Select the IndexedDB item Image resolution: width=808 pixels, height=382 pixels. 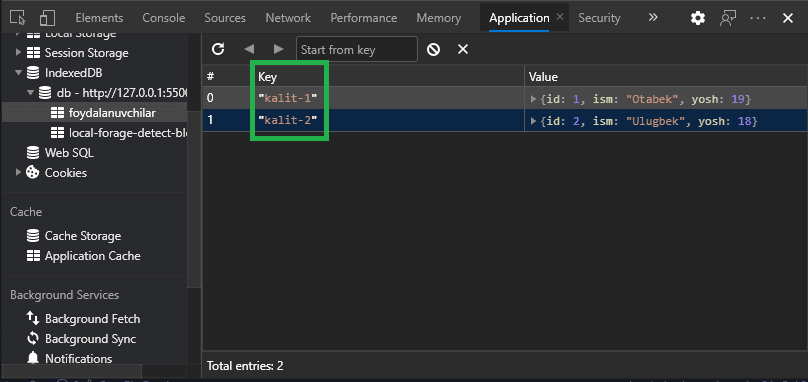73,73
